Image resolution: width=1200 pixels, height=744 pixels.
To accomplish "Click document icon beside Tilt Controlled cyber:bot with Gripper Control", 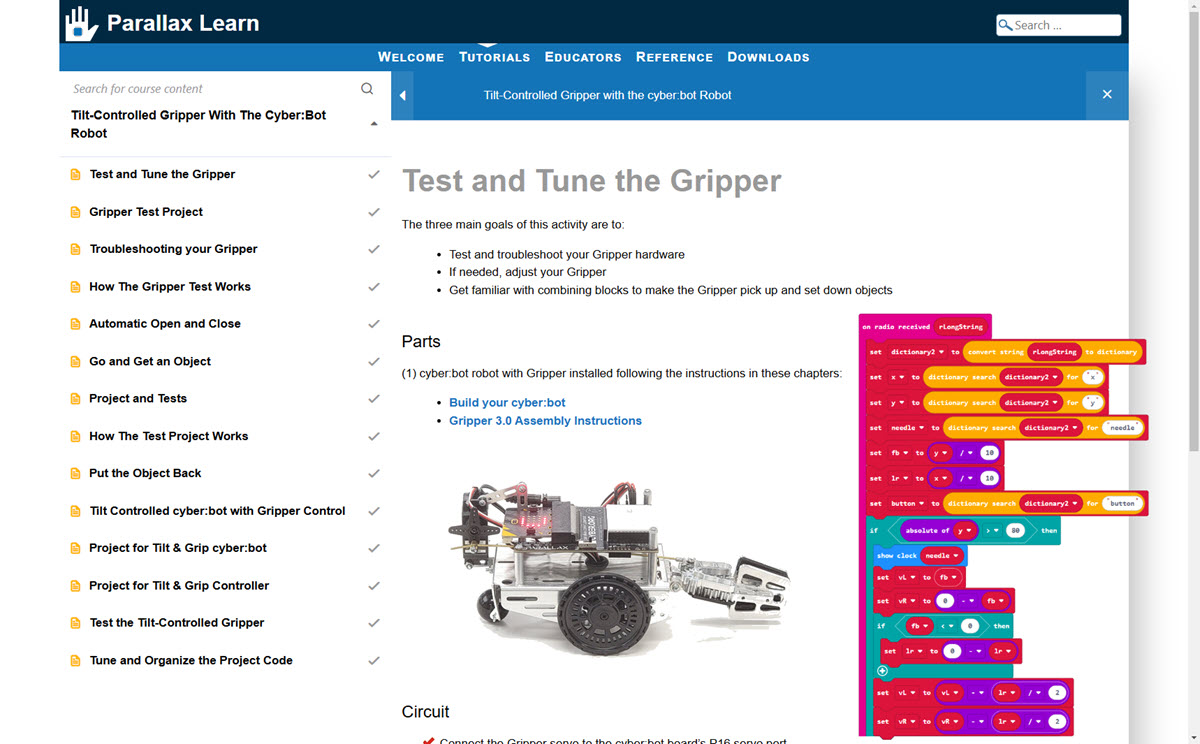I will 75,511.
